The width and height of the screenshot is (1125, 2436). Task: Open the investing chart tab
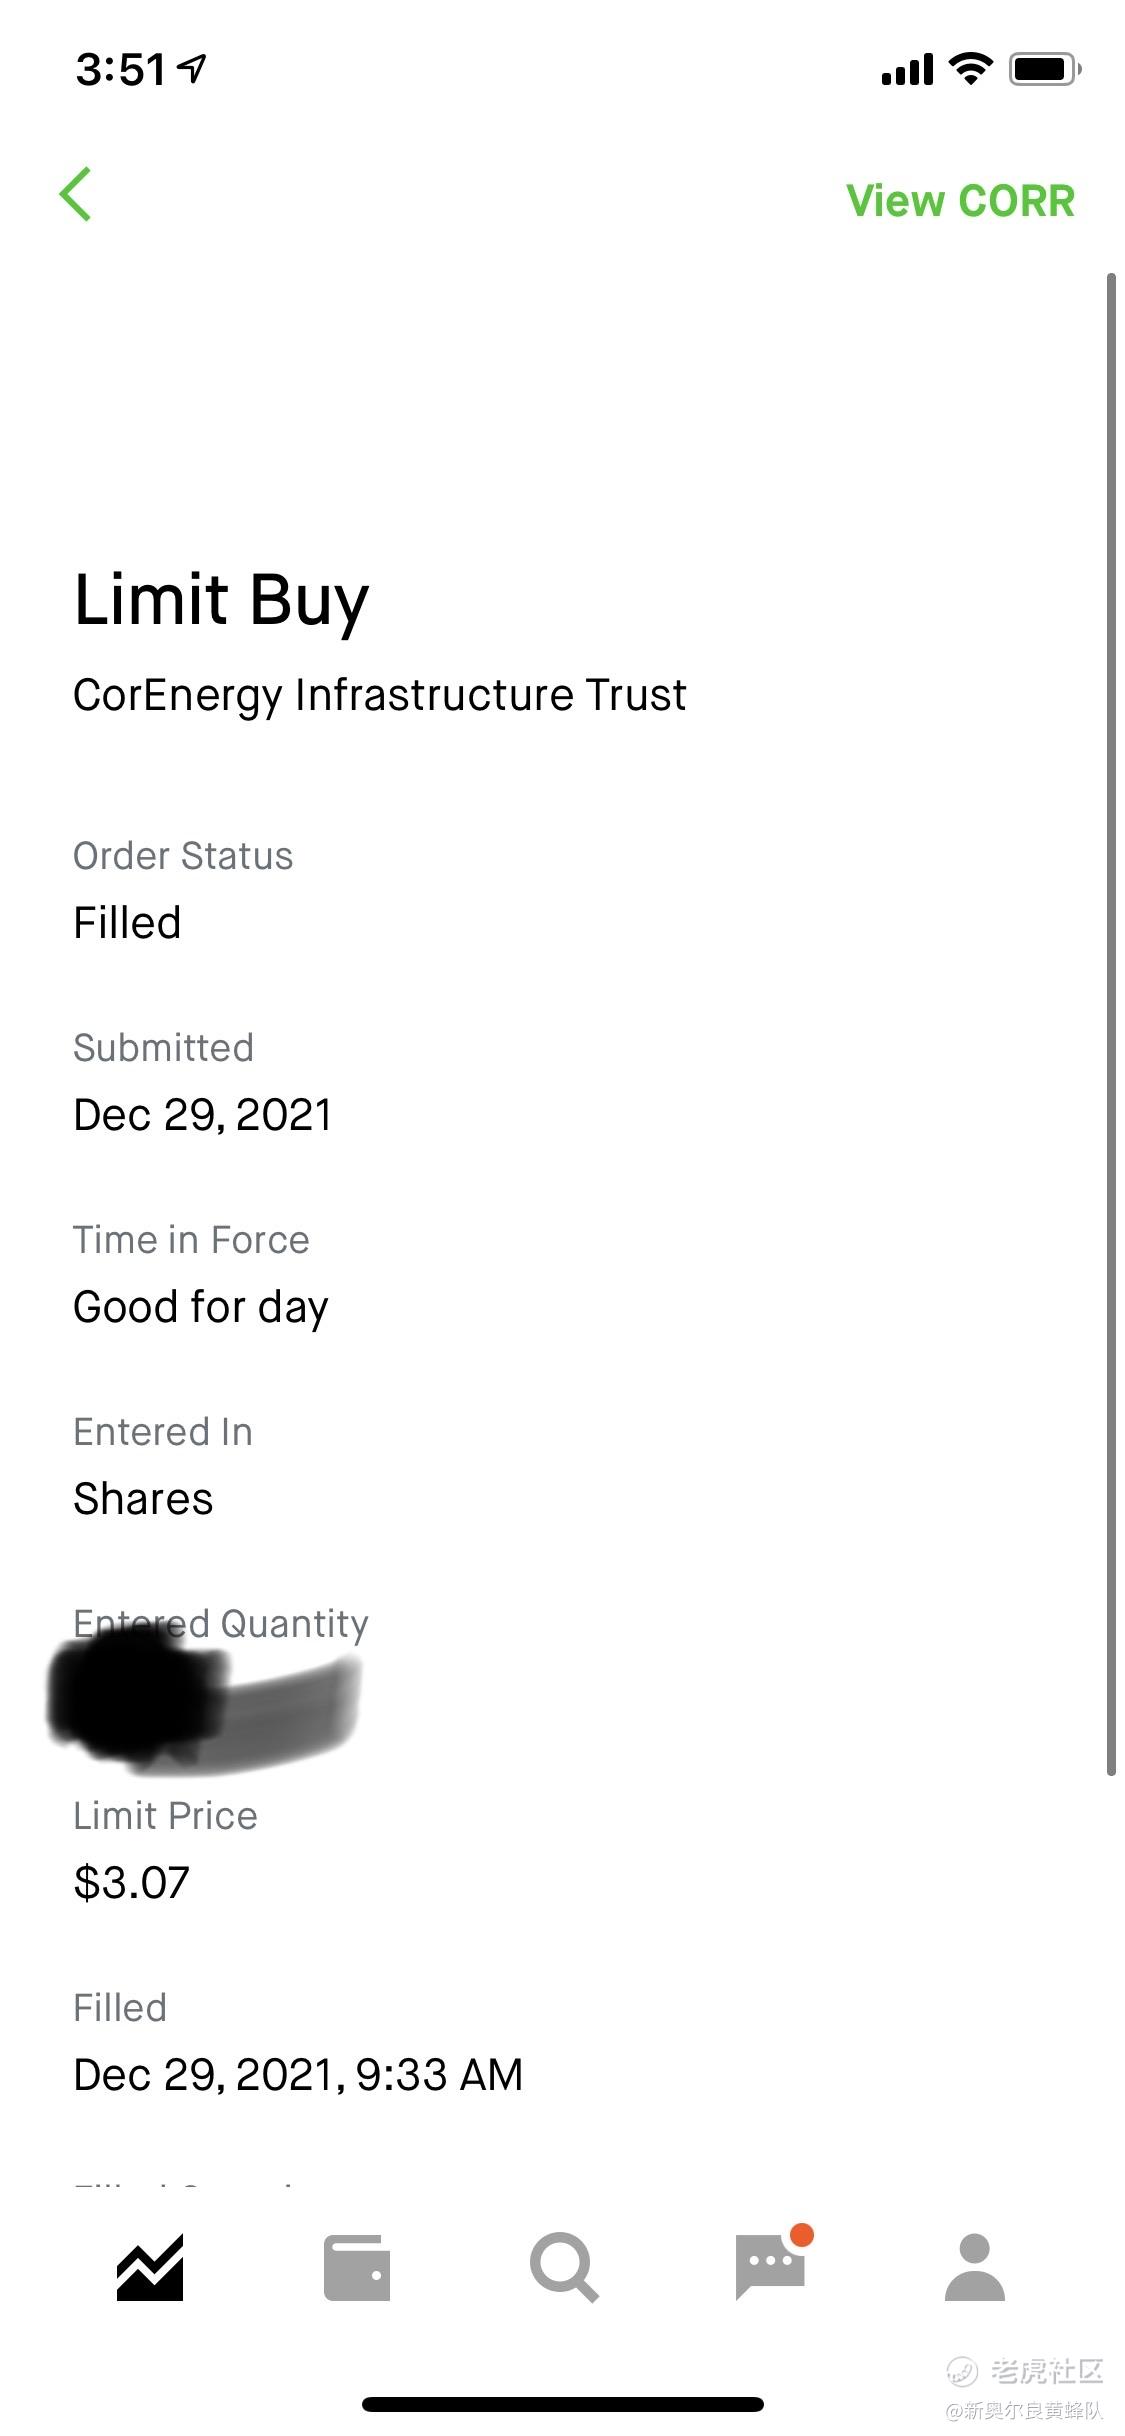click(x=150, y=2268)
